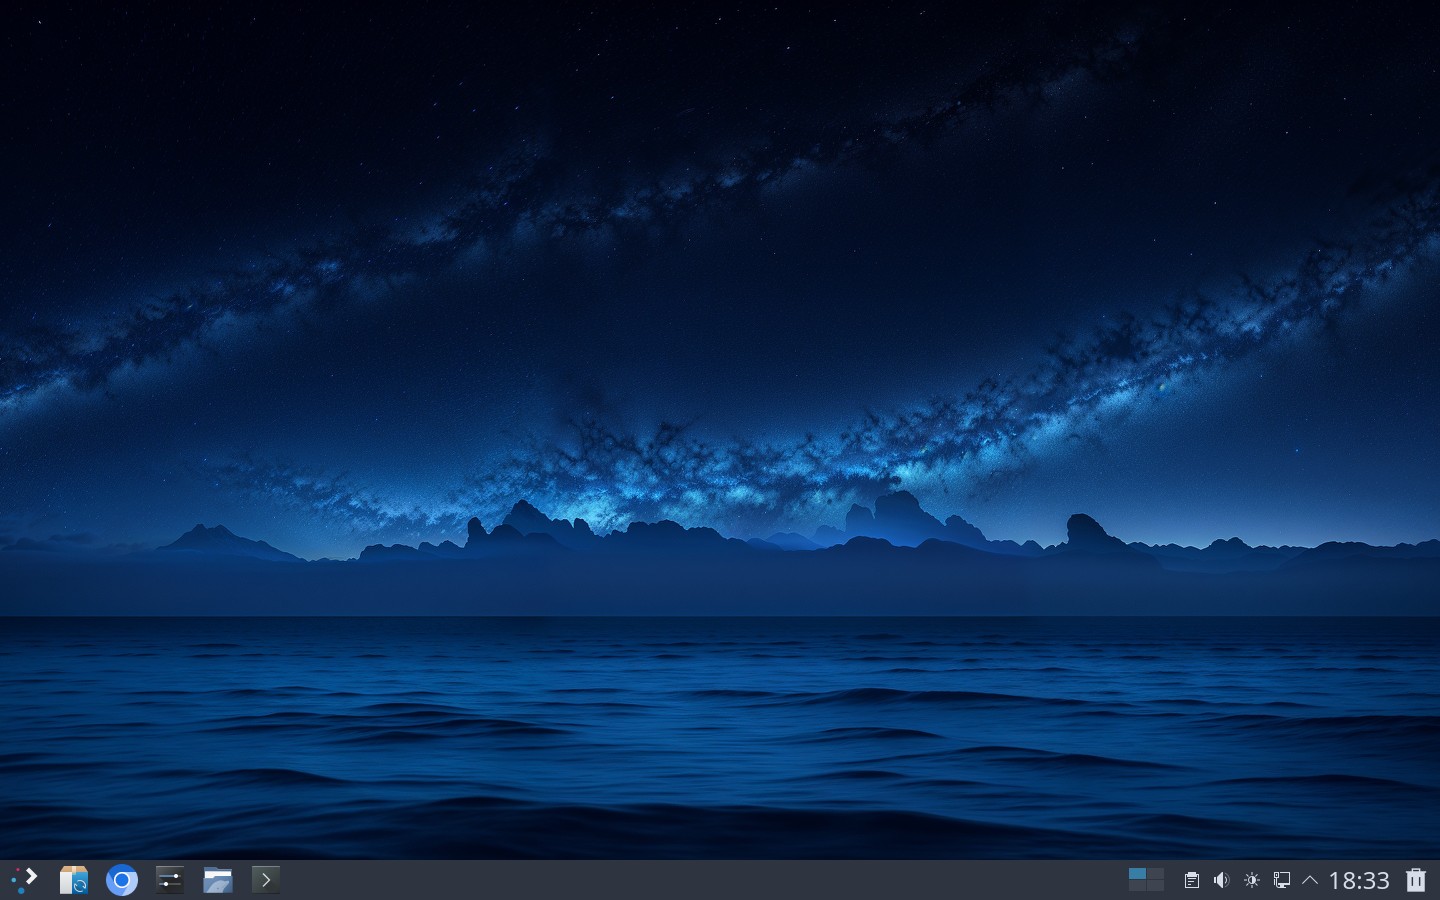
Task: Switch to the bottom-left virtual desktop in pager
Action: (1137, 886)
